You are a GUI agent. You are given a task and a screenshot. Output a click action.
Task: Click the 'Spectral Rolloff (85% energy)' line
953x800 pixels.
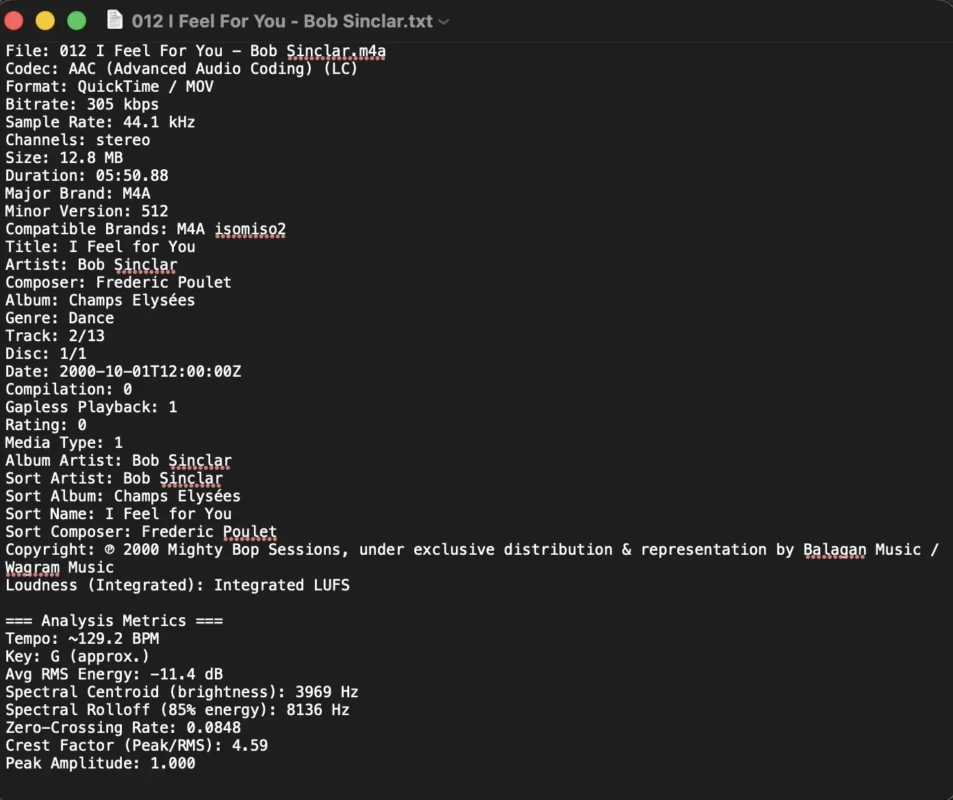tap(177, 710)
